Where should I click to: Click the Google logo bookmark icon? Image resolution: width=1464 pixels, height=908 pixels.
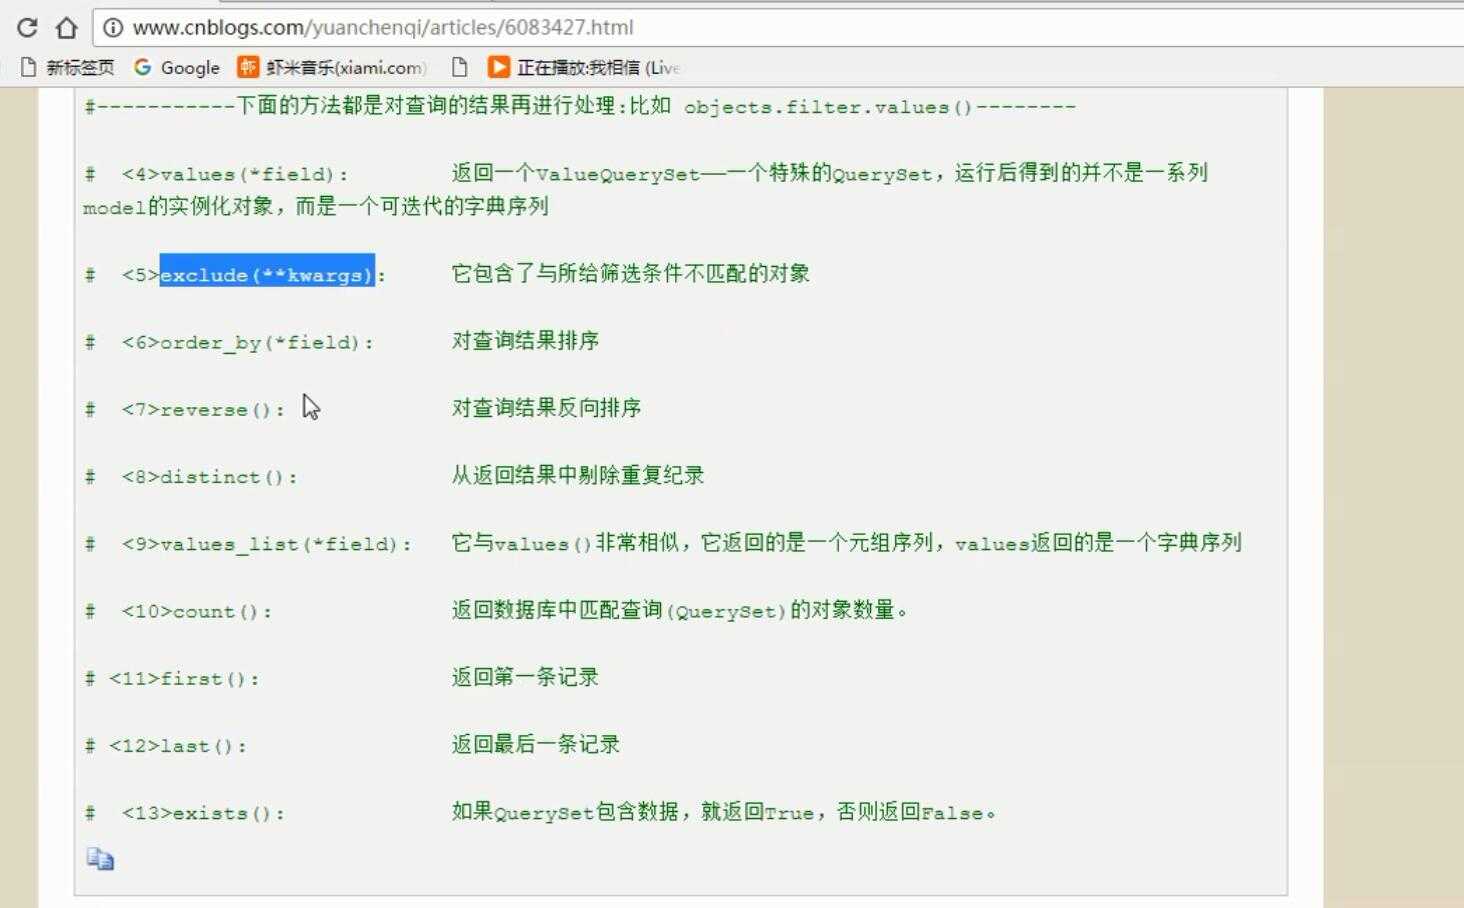pyautogui.click(x=143, y=67)
